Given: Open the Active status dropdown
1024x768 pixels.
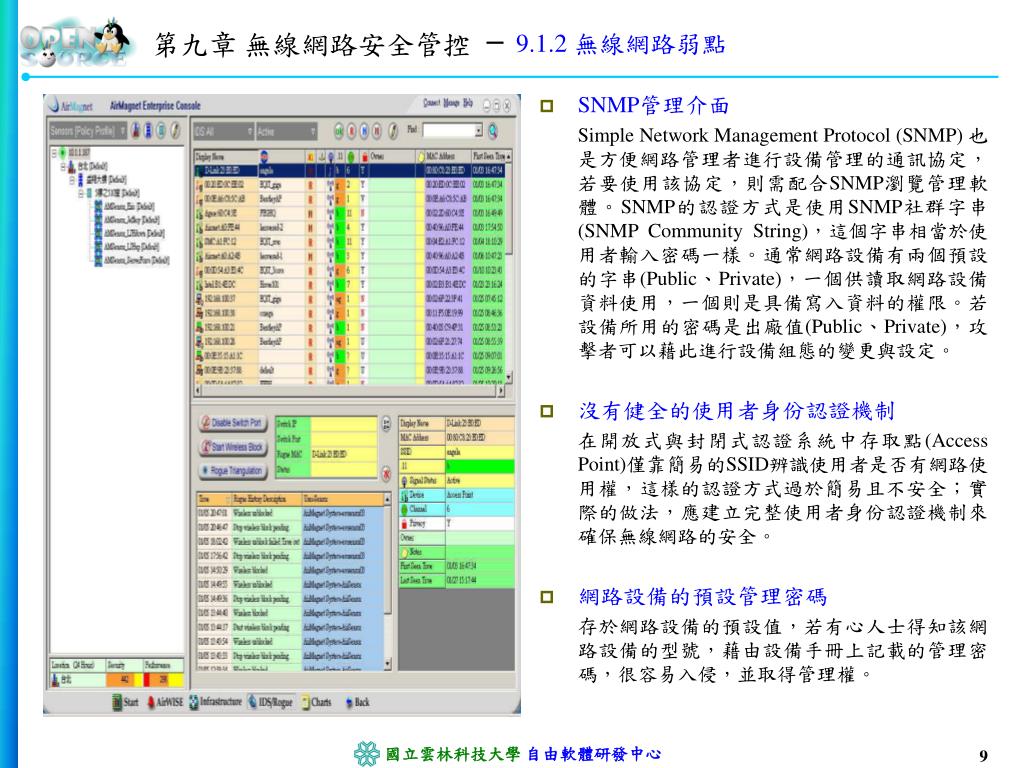Looking at the screenshot, I should tap(286, 131).
